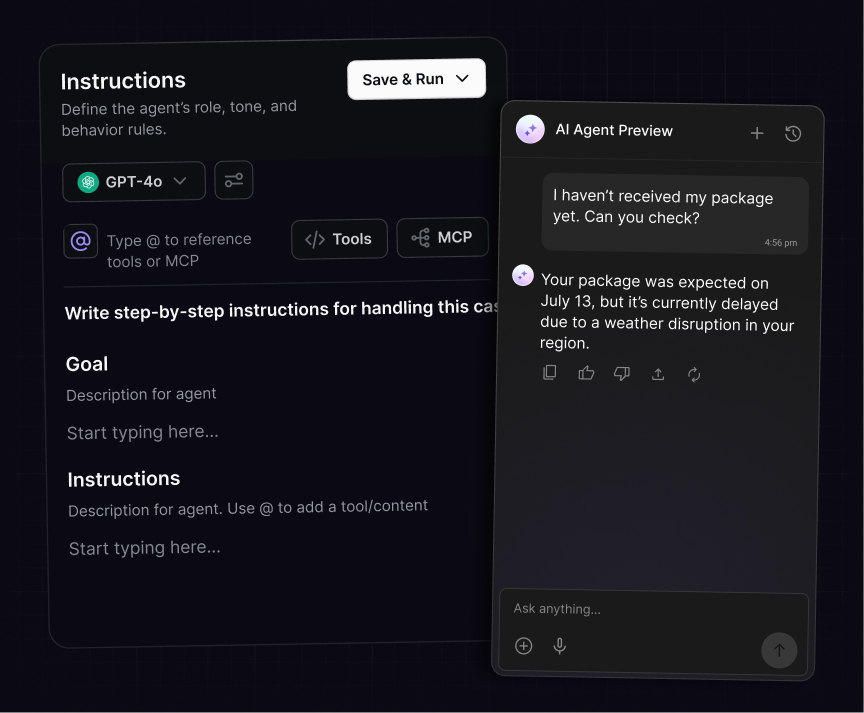Copy the agent response
This screenshot has height=713, width=864.
(x=550, y=373)
